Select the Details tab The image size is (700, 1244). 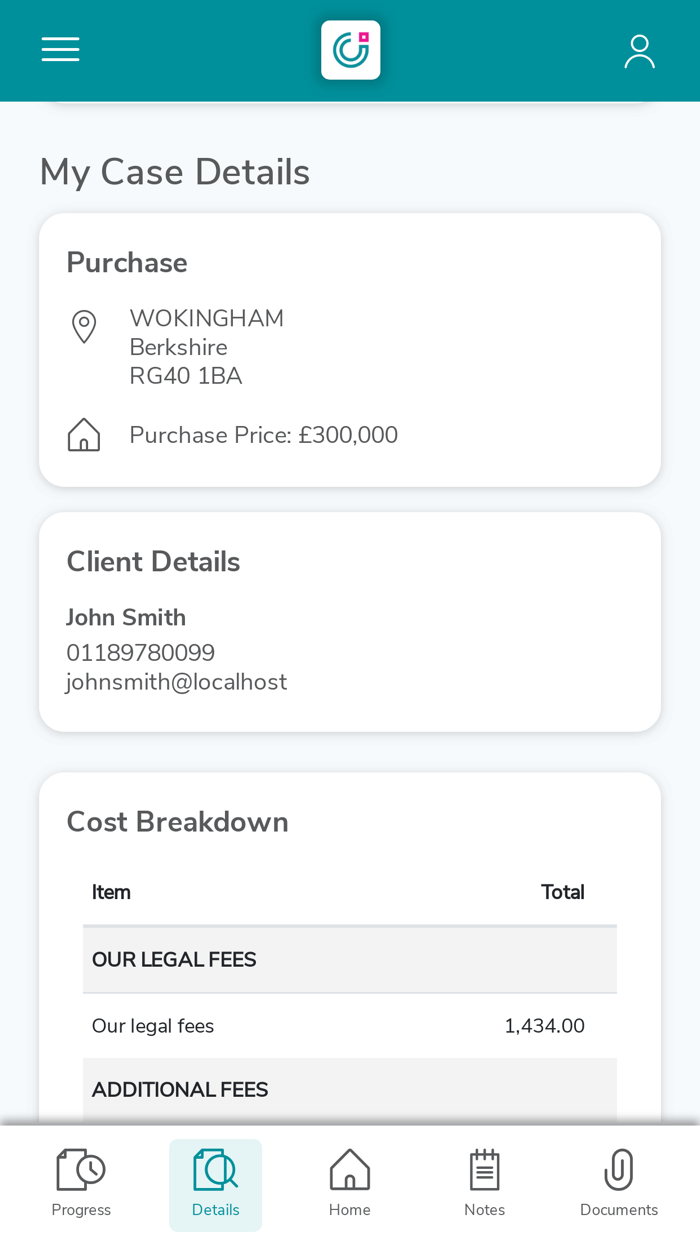point(215,1184)
